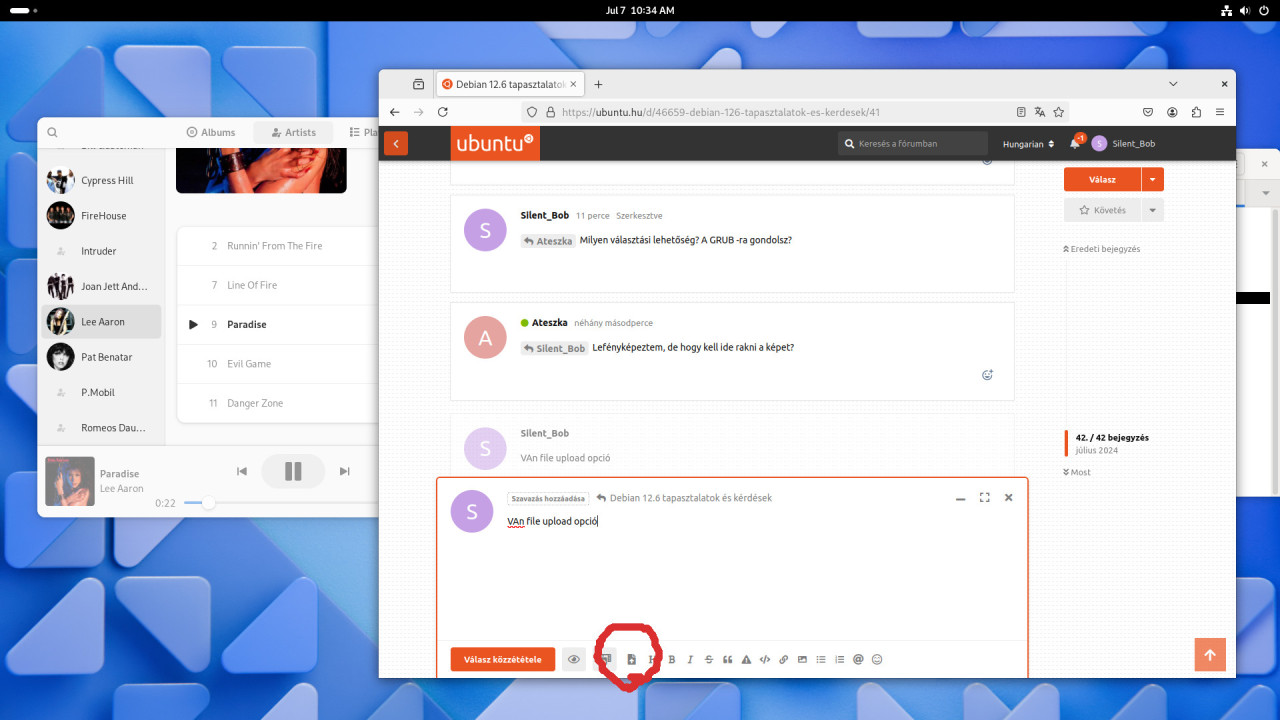Screen dimensions: 1280x720
Task: Open forum notifications bell
Action: [x=1075, y=144]
